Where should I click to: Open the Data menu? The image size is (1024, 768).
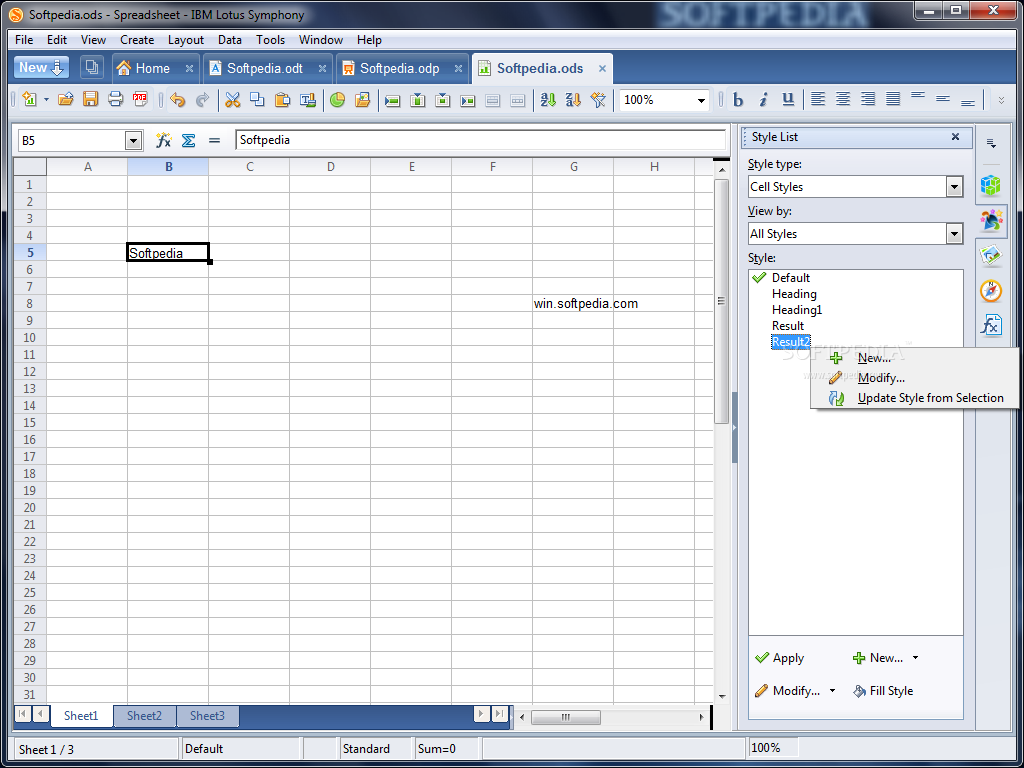pos(230,40)
